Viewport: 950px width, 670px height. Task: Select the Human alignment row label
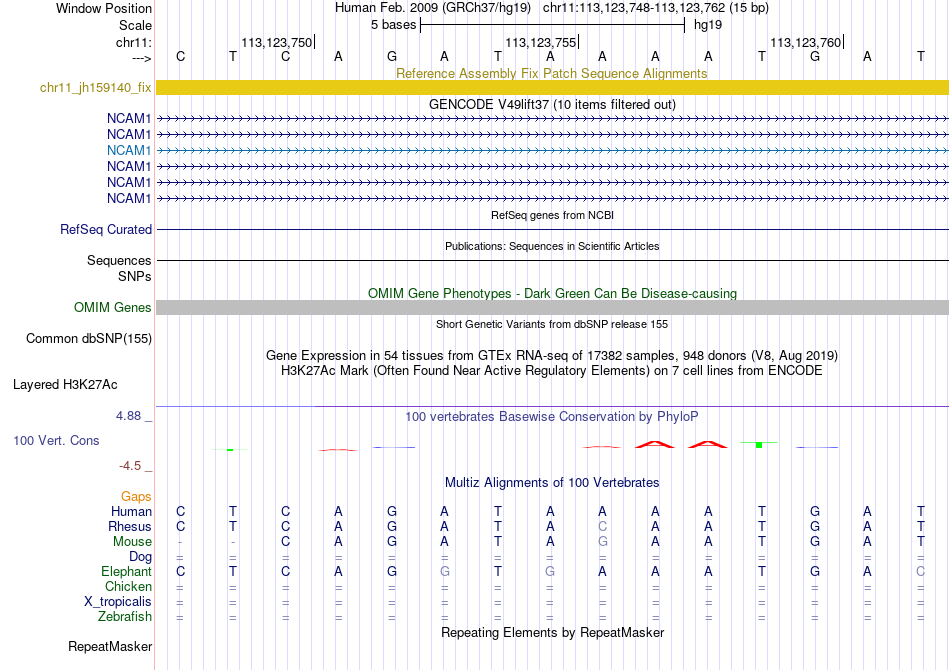click(x=131, y=512)
